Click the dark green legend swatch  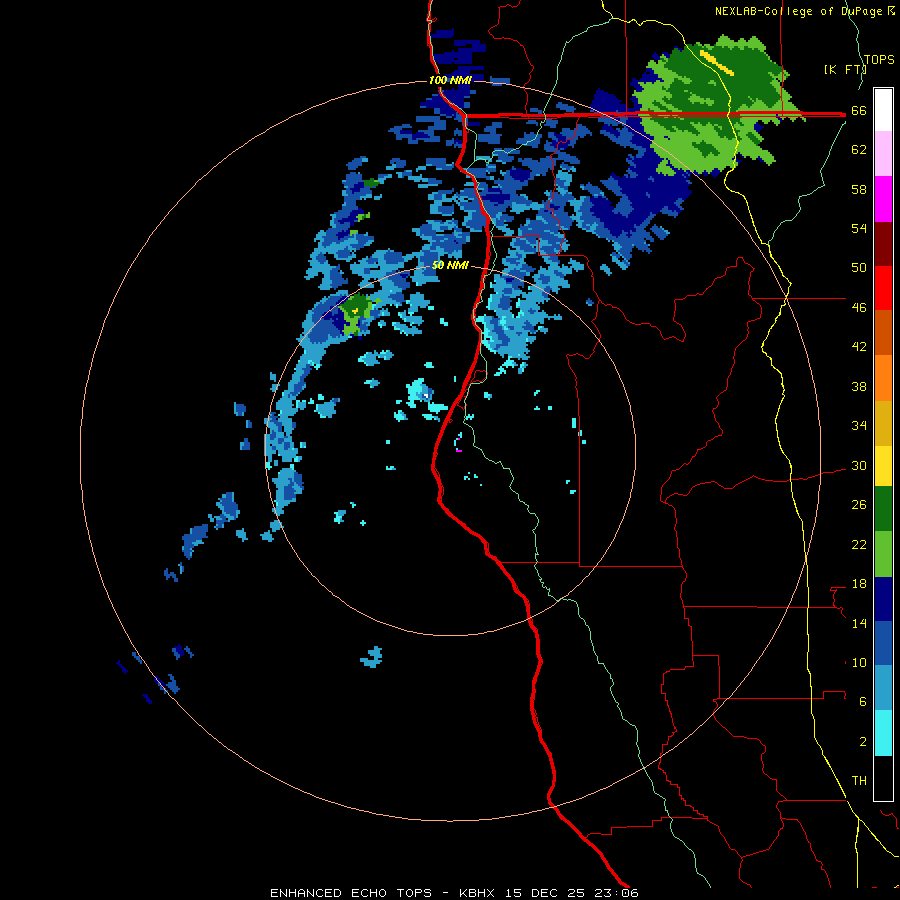coord(883,509)
